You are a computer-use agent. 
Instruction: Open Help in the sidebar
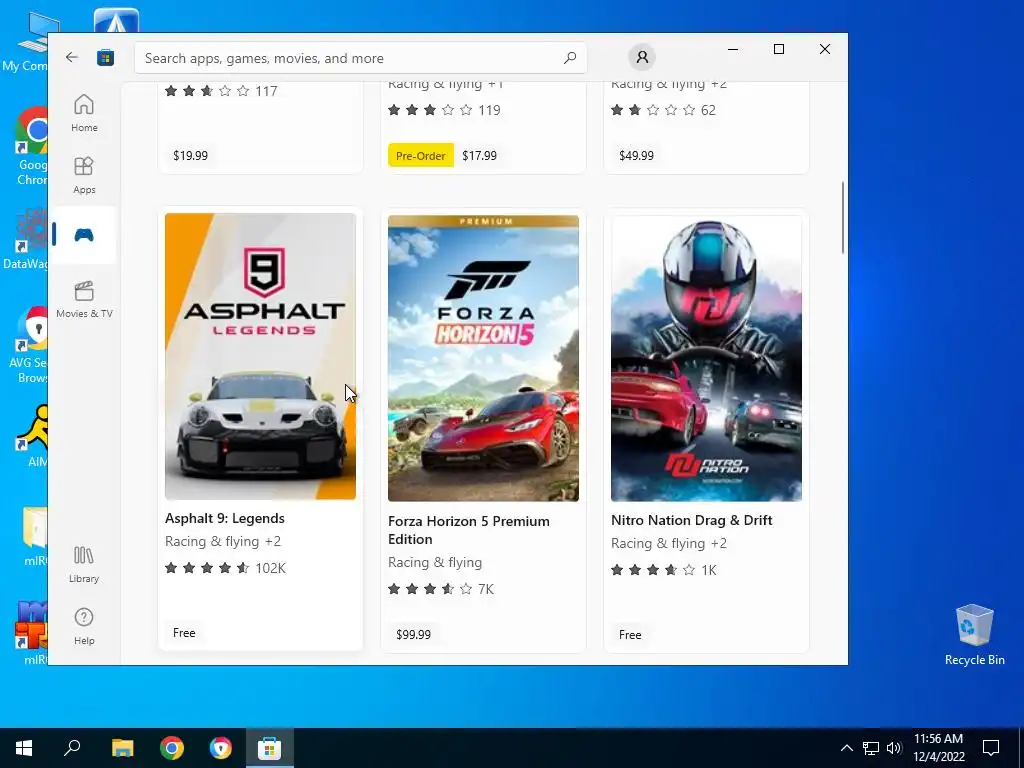click(x=84, y=626)
